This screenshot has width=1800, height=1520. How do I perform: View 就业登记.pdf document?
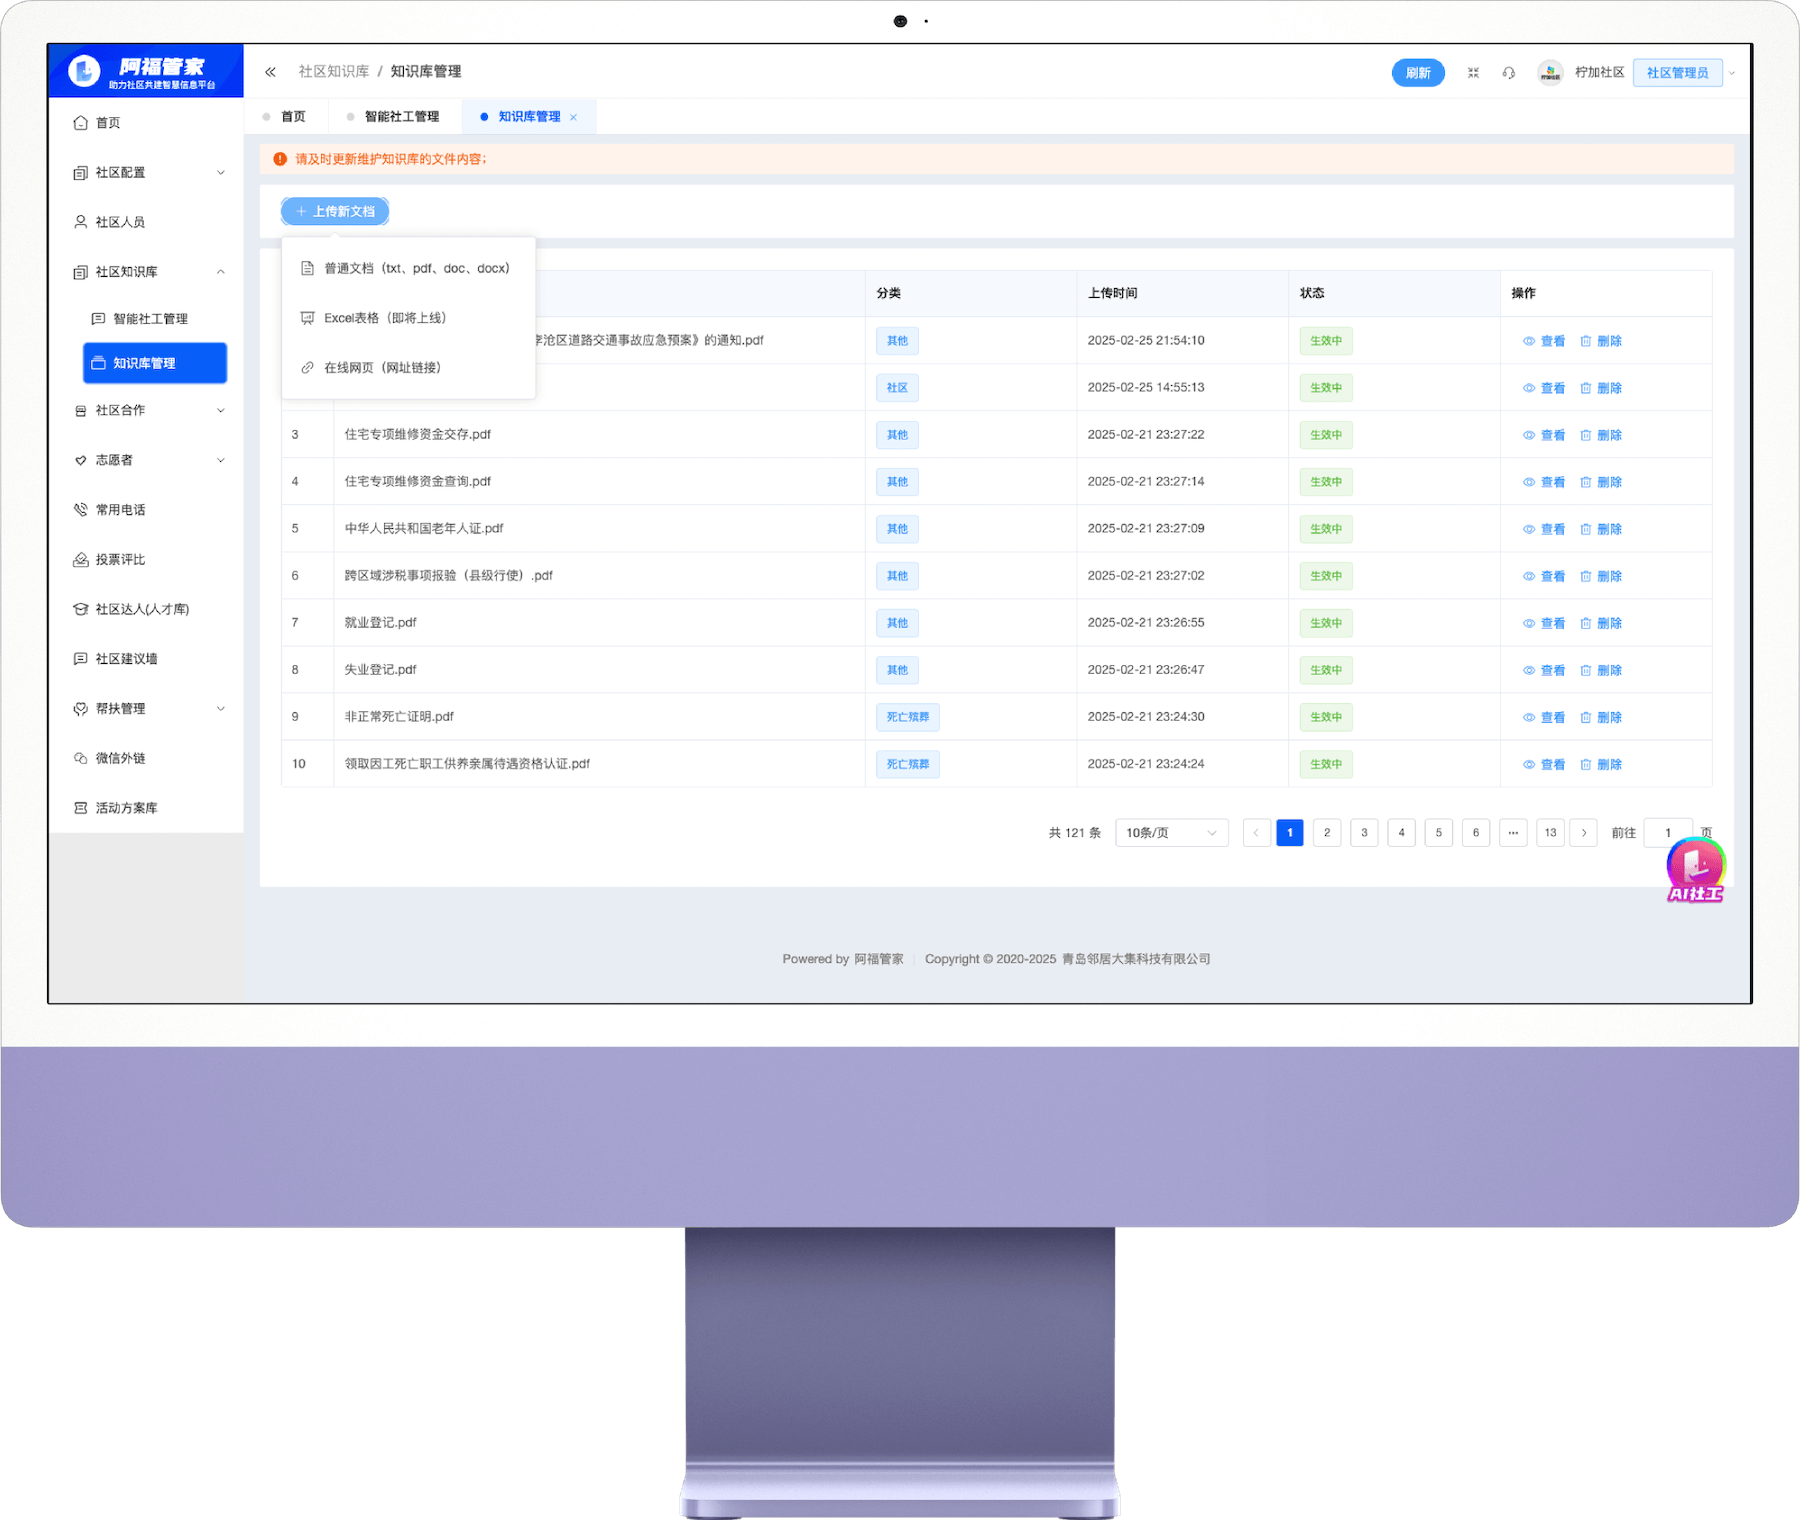click(1543, 623)
